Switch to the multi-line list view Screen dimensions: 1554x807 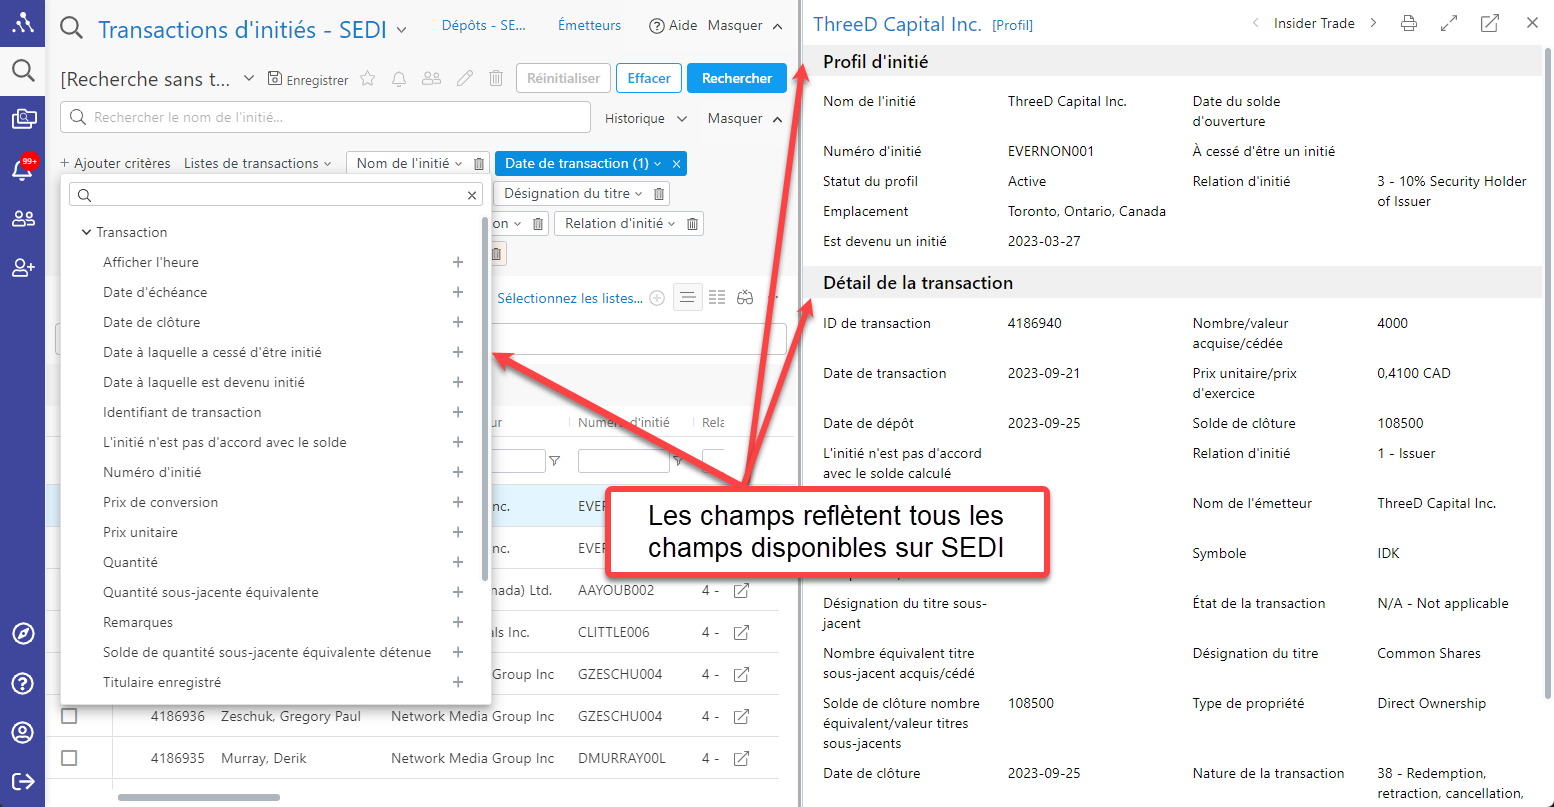[x=717, y=298]
